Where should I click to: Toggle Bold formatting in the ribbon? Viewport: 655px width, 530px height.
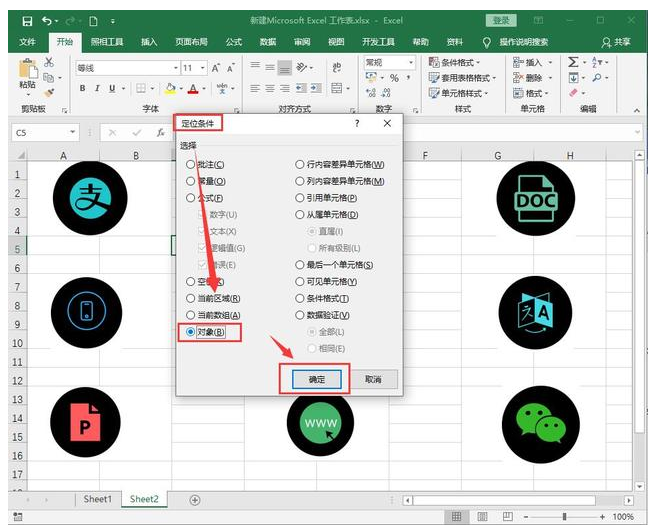[x=83, y=89]
